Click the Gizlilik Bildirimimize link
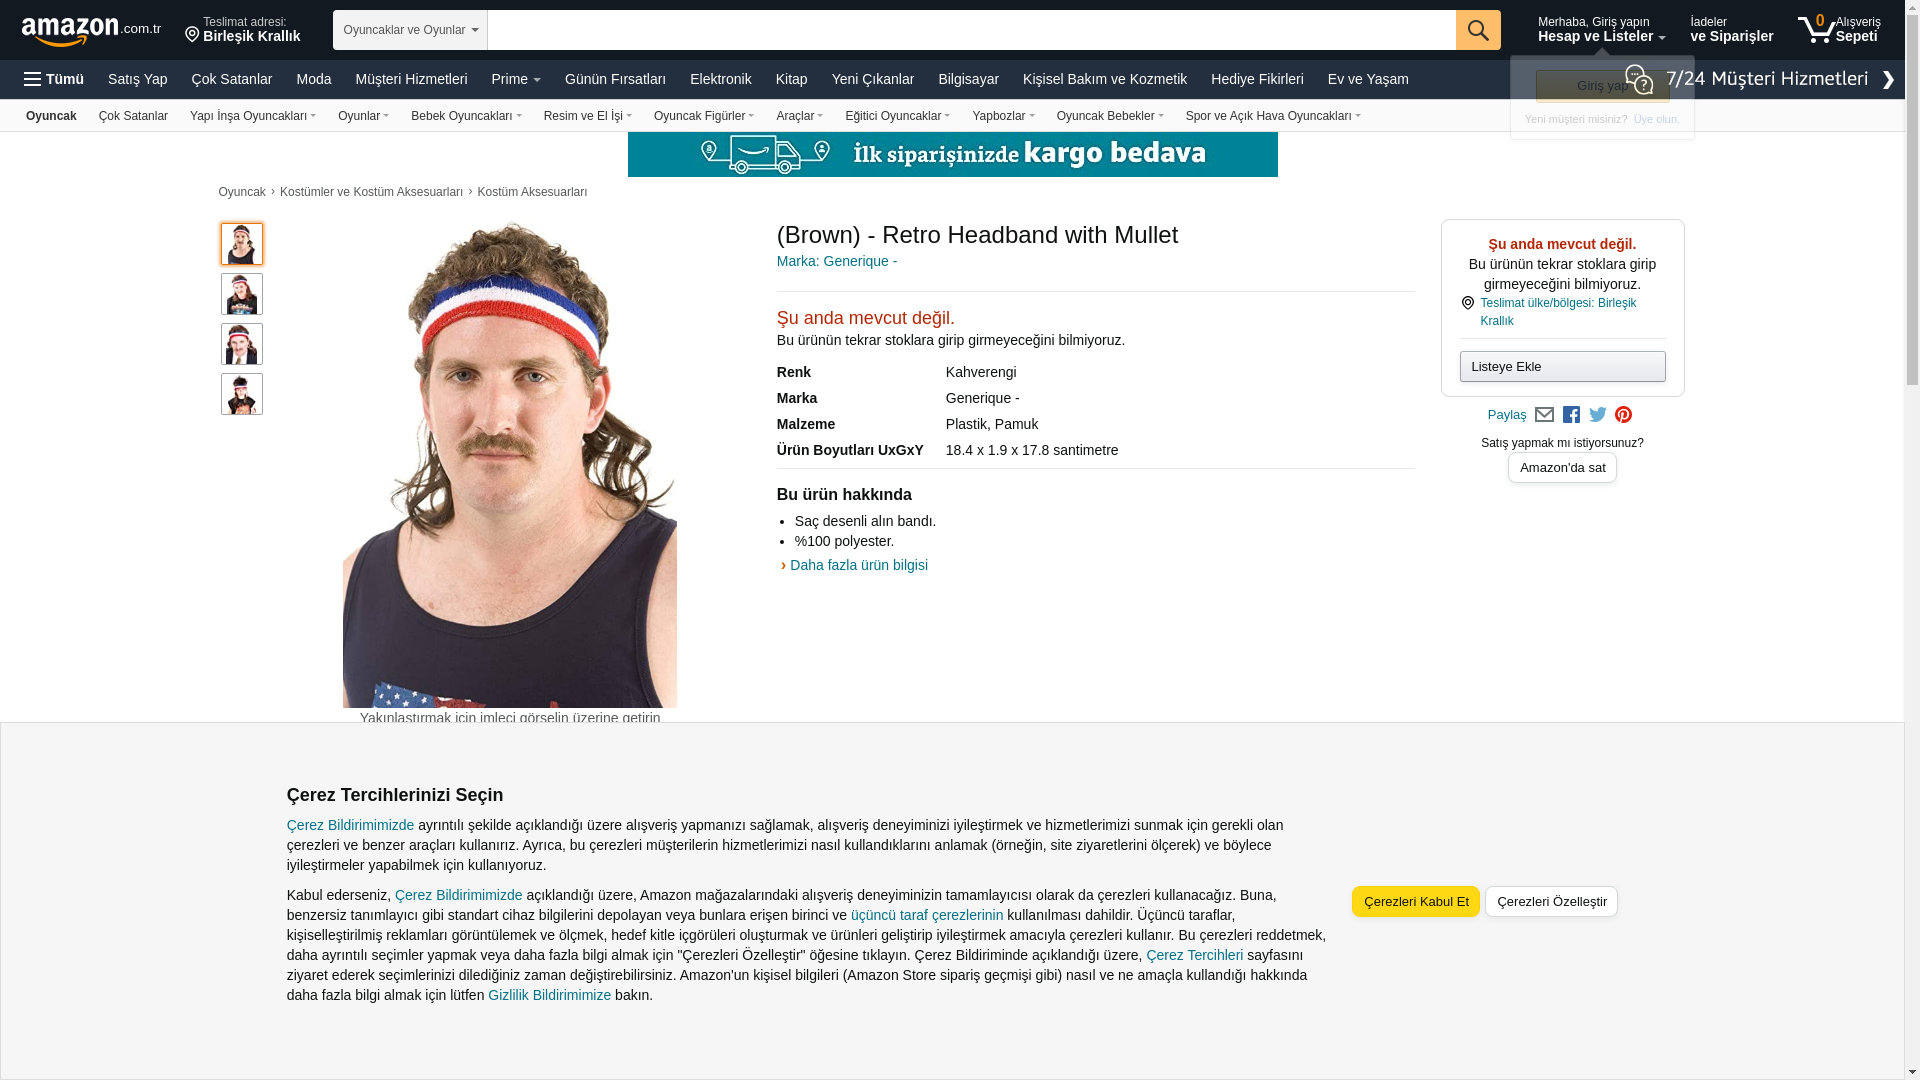The width and height of the screenshot is (1920, 1080). 549,995
